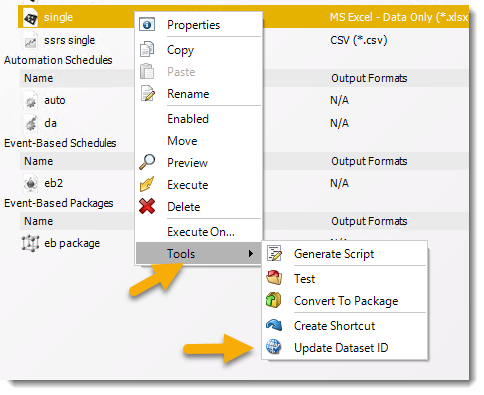This screenshot has height=395, width=484.
Task: Click the red Delete X icon
Action: [x=147, y=206]
